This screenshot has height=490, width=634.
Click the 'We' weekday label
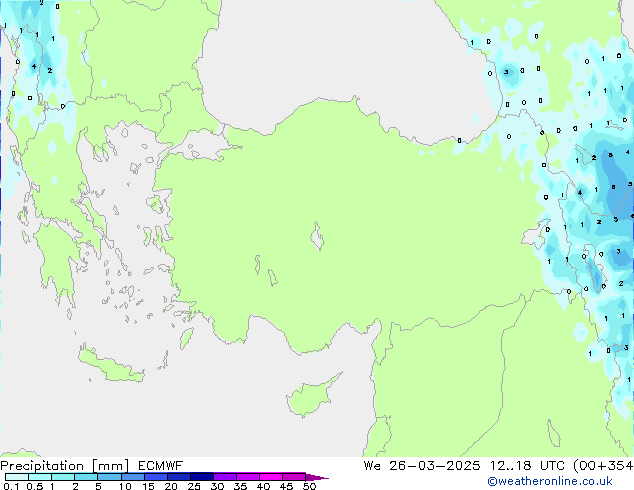(x=372, y=466)
